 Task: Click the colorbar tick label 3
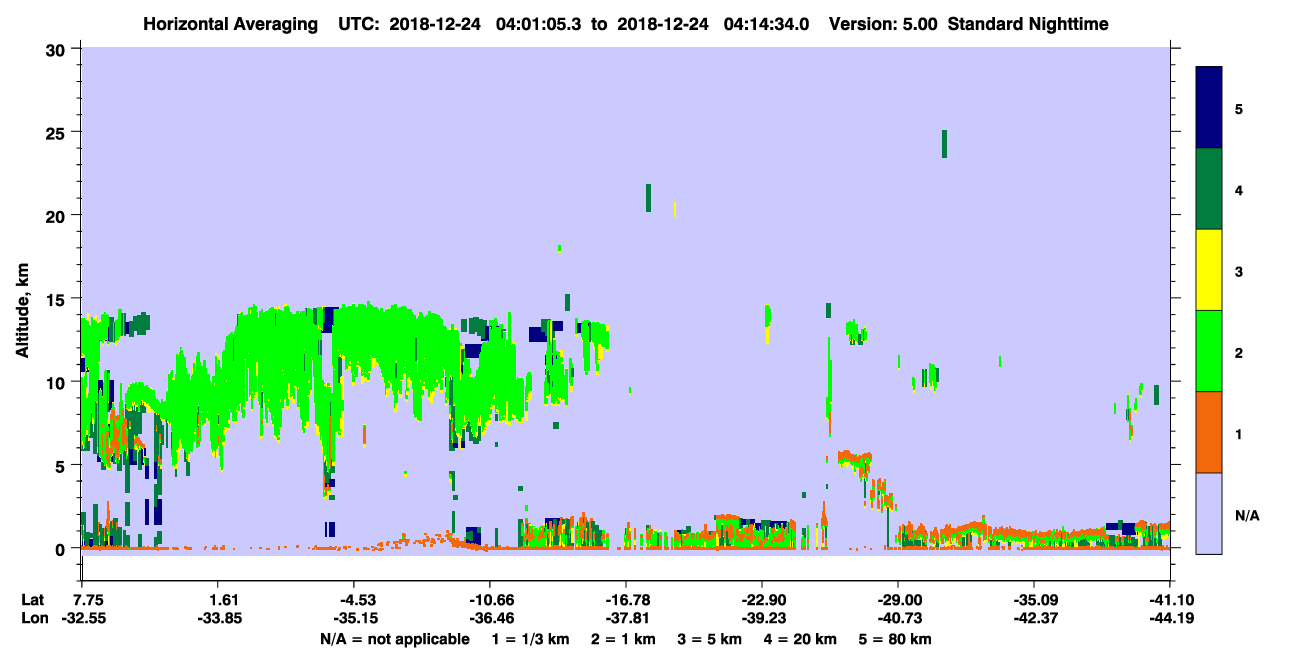[1239, 272]
